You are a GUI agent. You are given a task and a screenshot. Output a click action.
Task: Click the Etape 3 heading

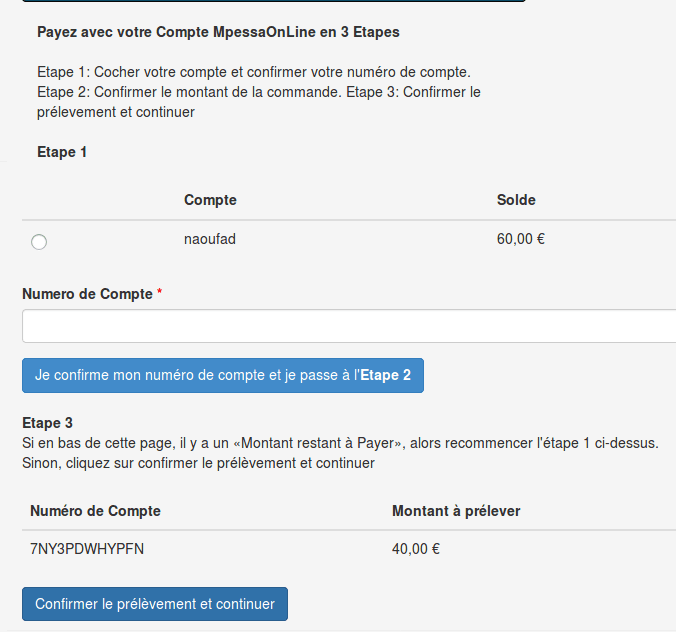pos(47,423)
